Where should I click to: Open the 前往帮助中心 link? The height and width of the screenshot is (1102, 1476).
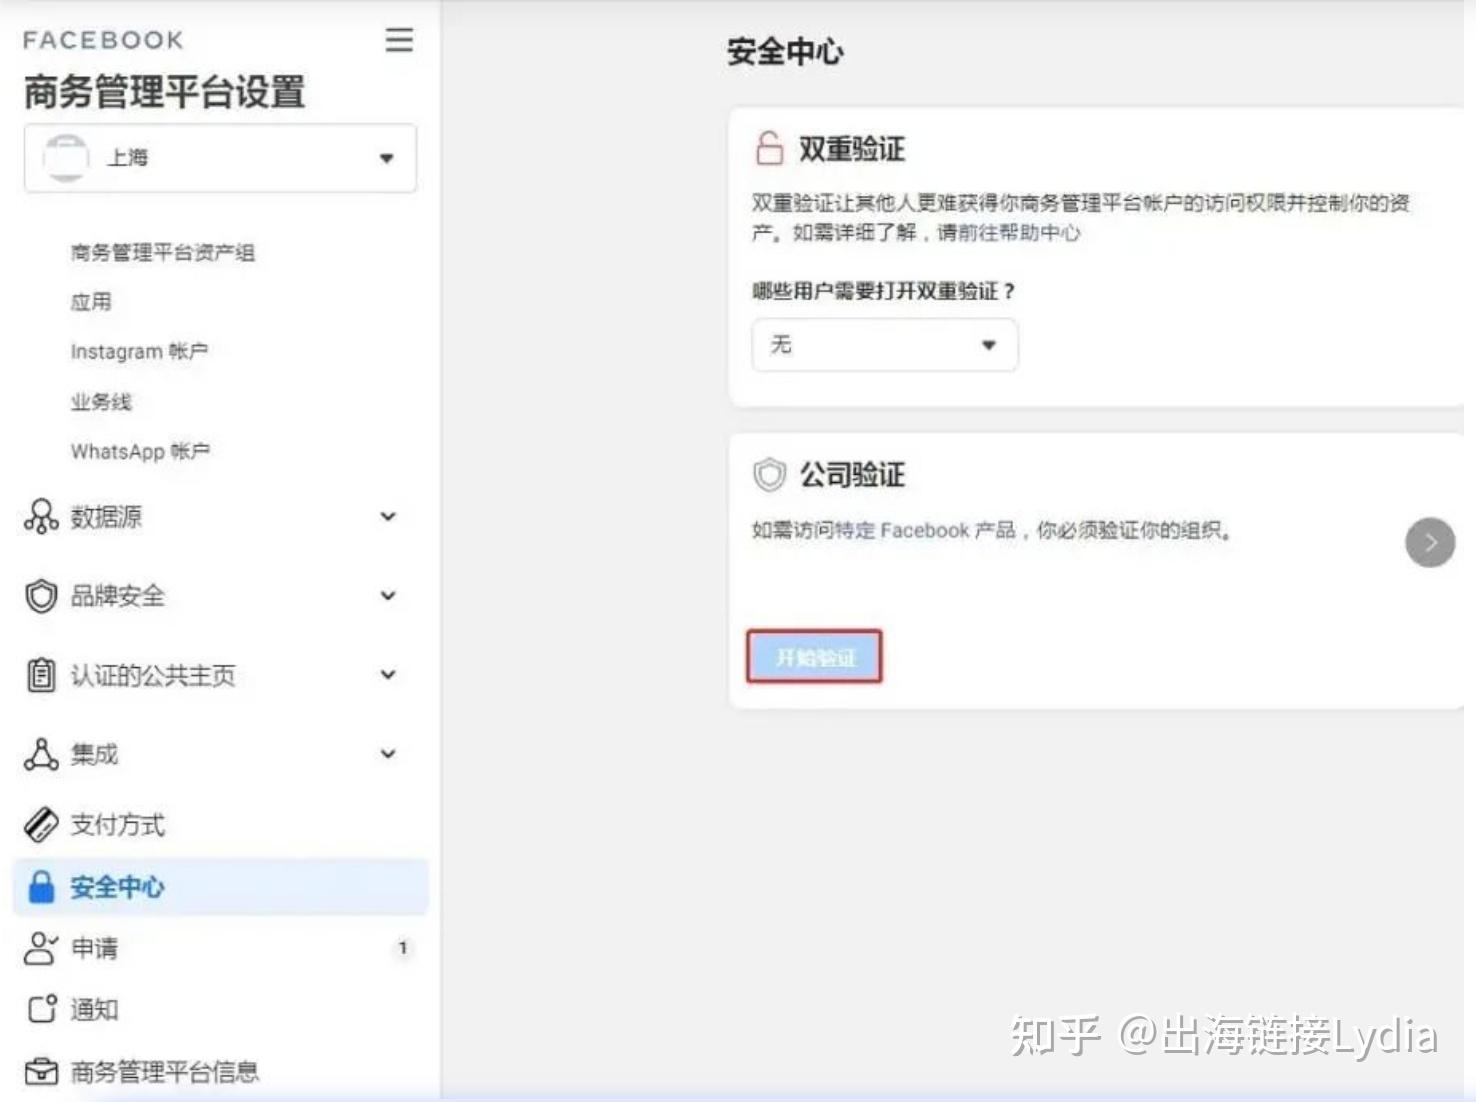click(x=1016, y=232)
